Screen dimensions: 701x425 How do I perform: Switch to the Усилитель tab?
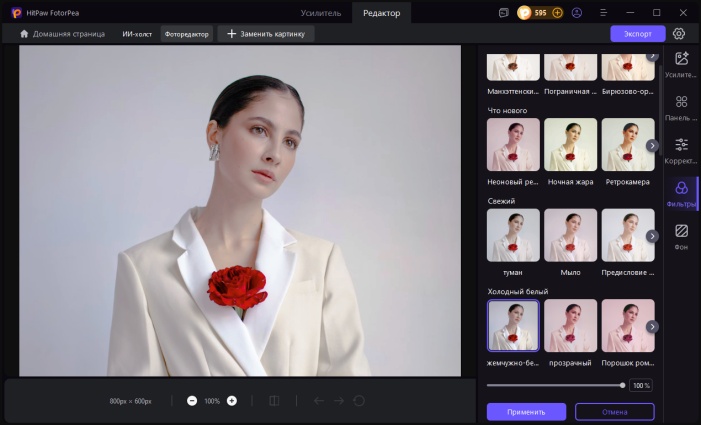(321, 13)
